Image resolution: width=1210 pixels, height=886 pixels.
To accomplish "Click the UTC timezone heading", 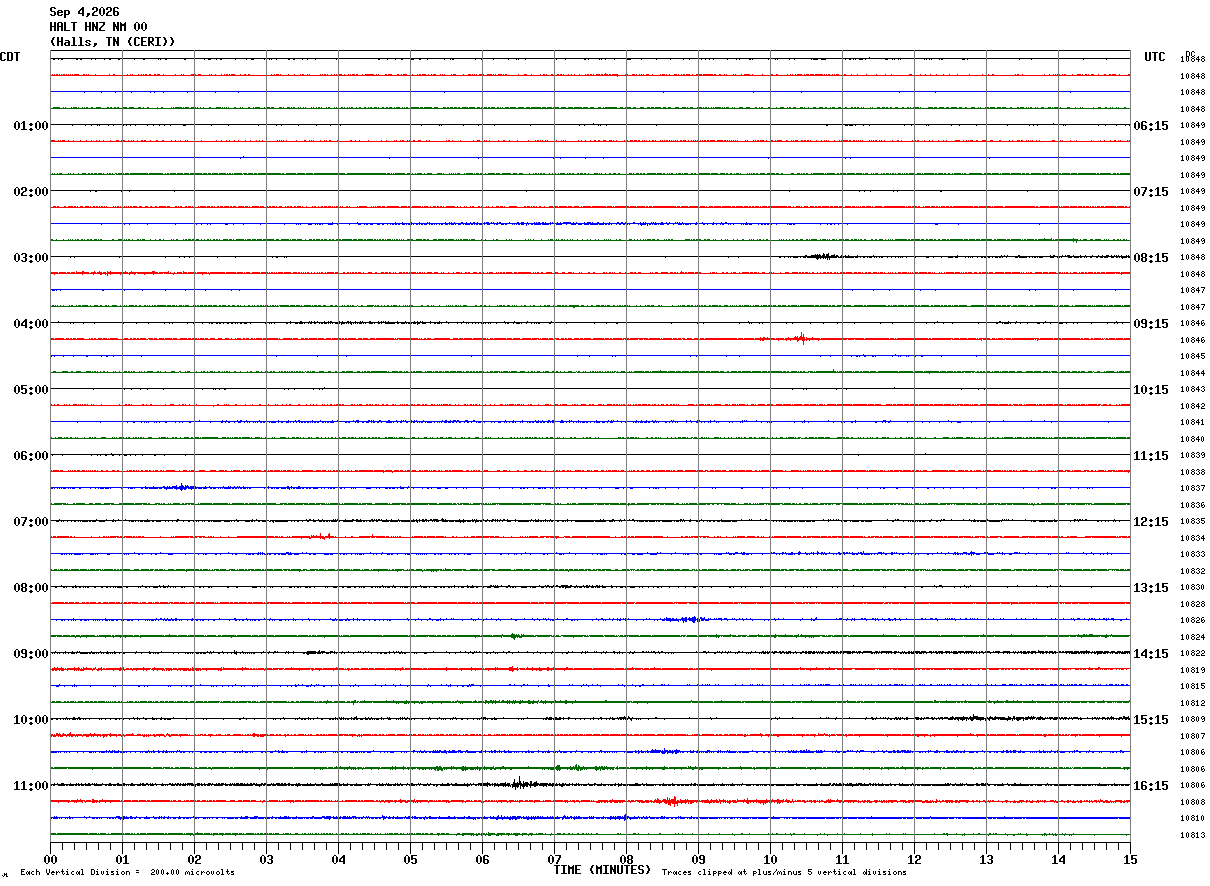I will [1155, 57].
